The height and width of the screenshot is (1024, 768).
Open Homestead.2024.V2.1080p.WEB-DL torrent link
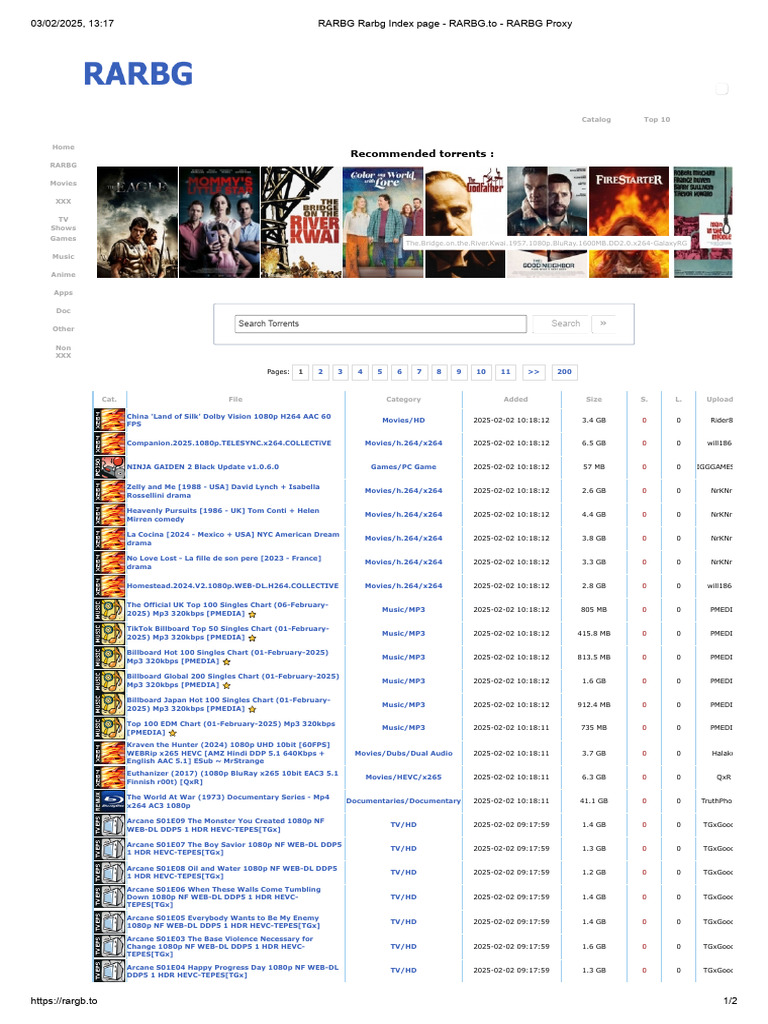pyautogui.click(x=232, y=586)
